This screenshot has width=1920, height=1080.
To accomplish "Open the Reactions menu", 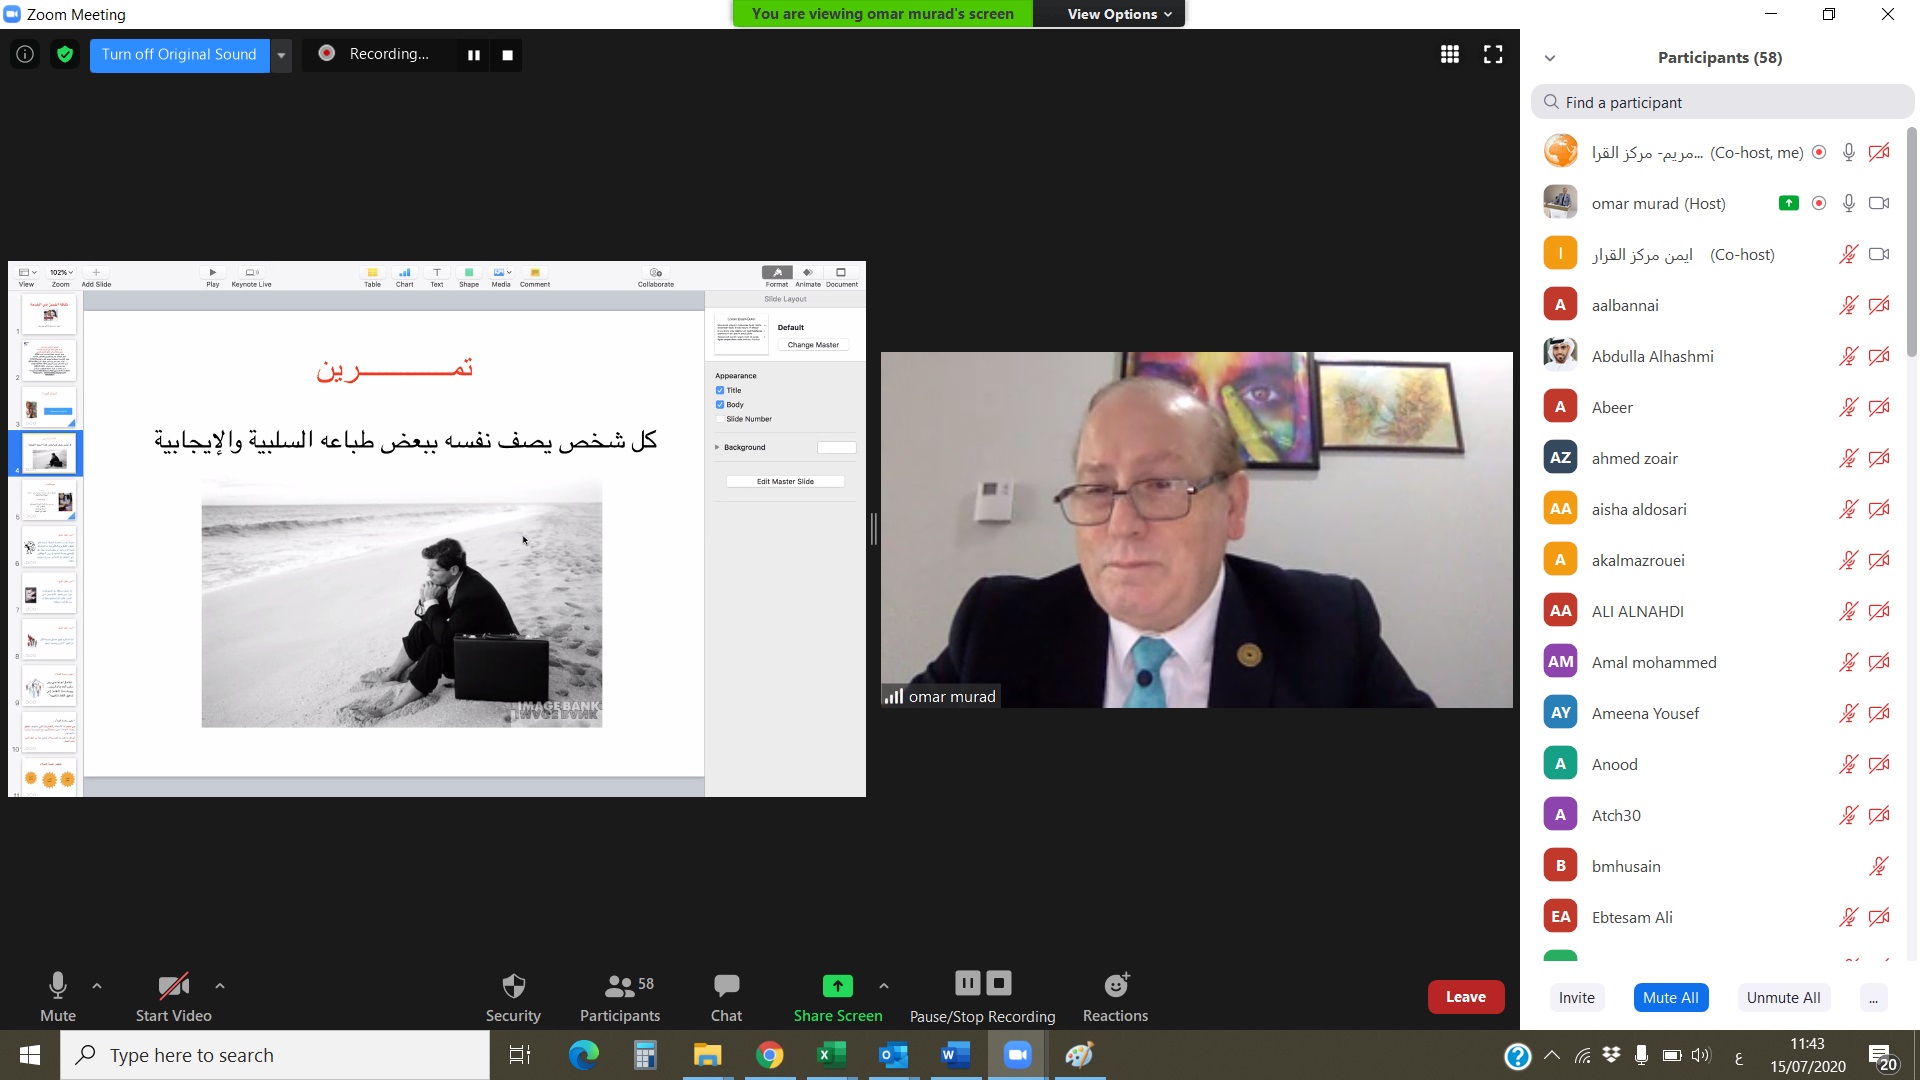I will [x=1115, y=997].
